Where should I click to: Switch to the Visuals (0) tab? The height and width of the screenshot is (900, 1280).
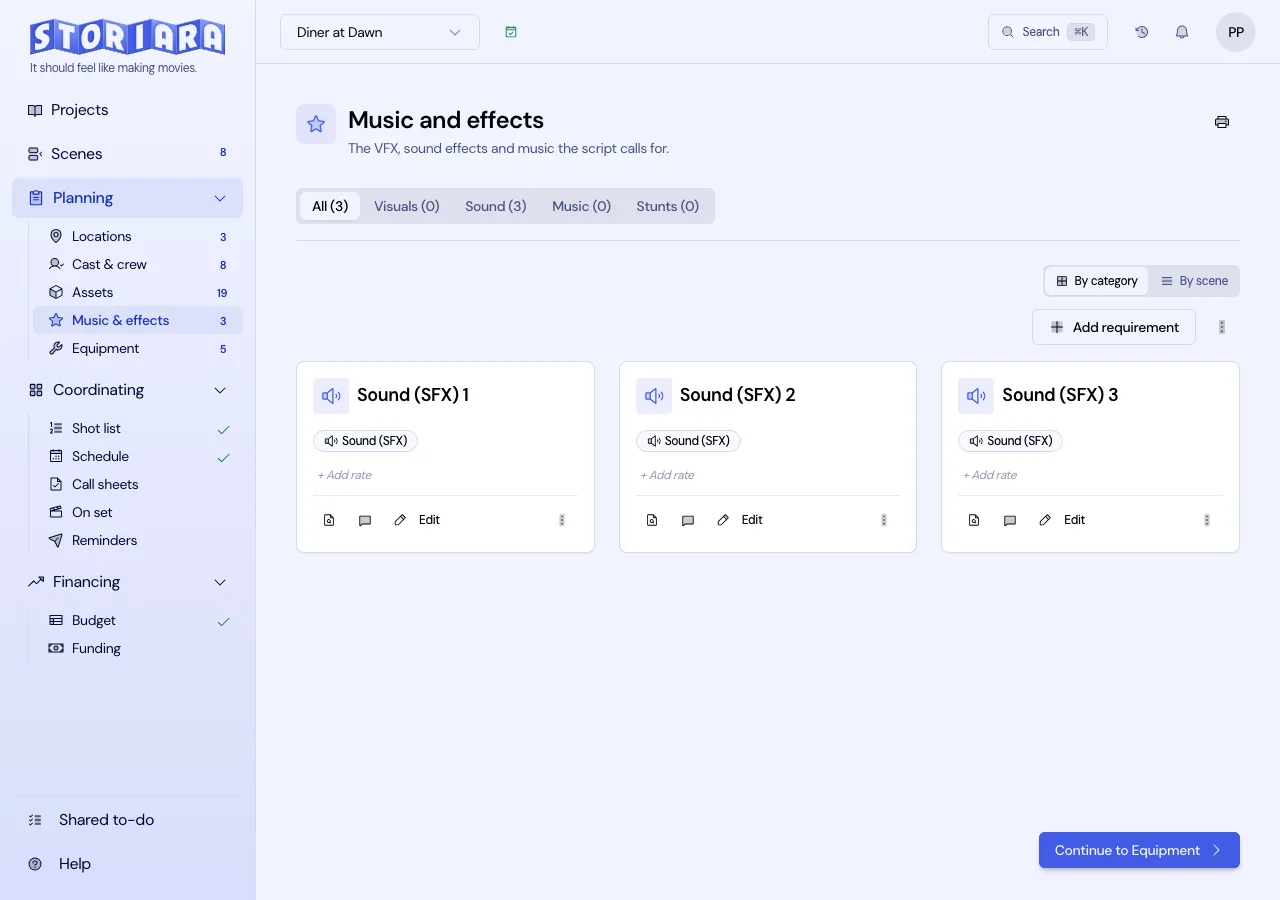tap(407, 206)
